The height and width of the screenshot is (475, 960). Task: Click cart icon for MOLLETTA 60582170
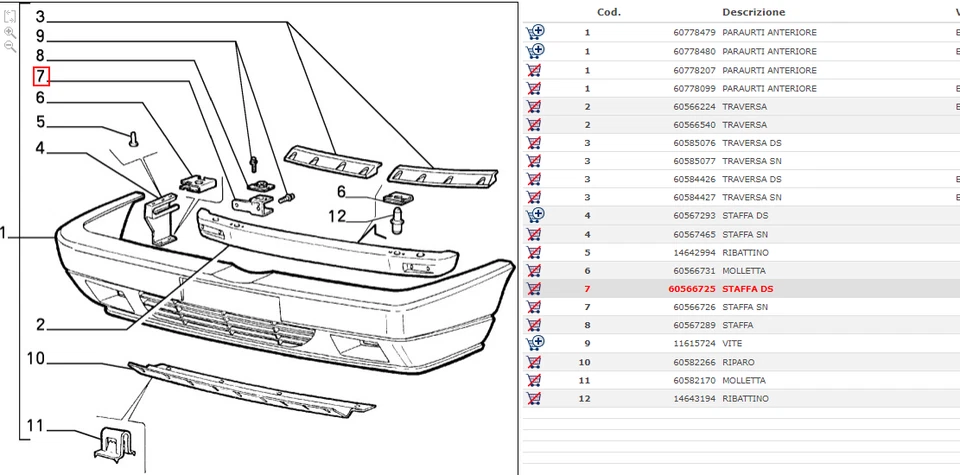pos(534,380)
